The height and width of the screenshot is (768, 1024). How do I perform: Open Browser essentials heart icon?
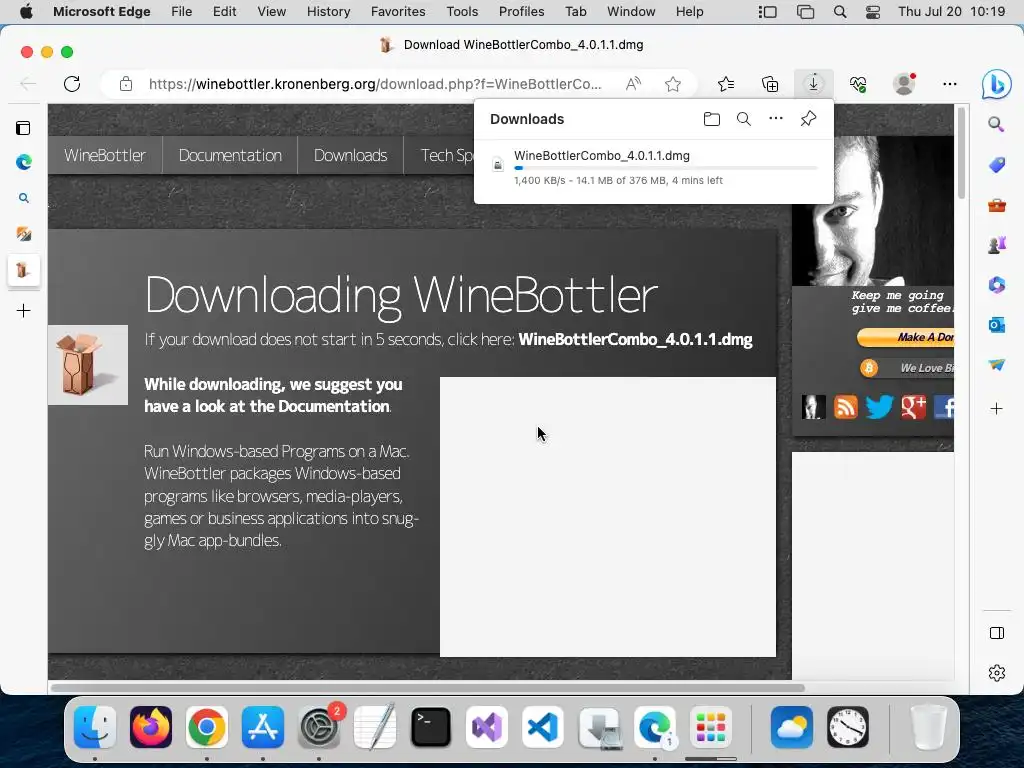[857, 84]
